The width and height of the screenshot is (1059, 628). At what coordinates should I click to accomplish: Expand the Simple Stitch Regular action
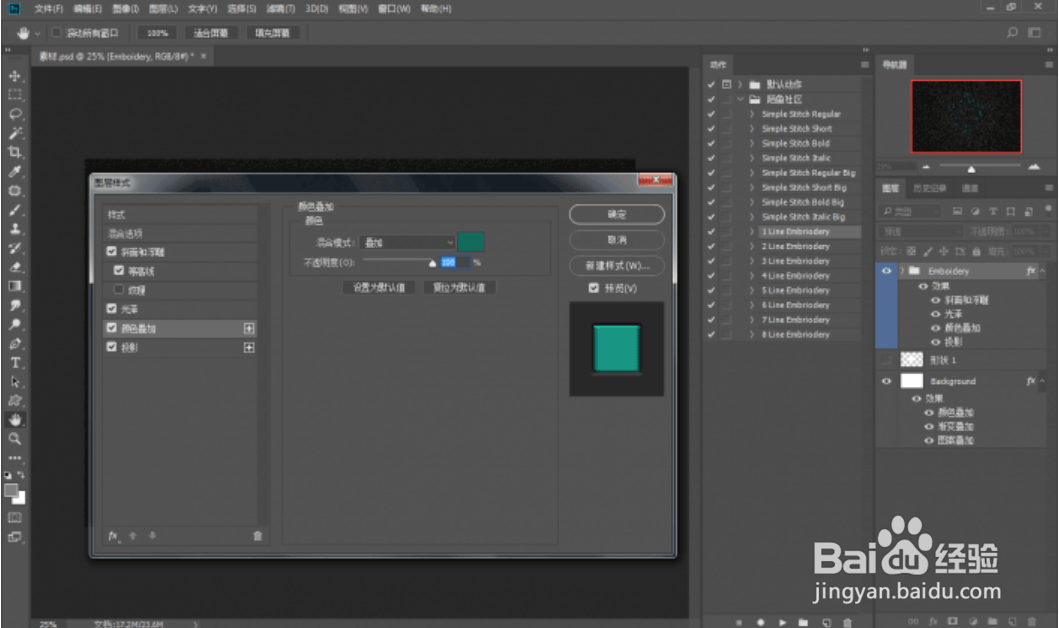pos(752,114)
